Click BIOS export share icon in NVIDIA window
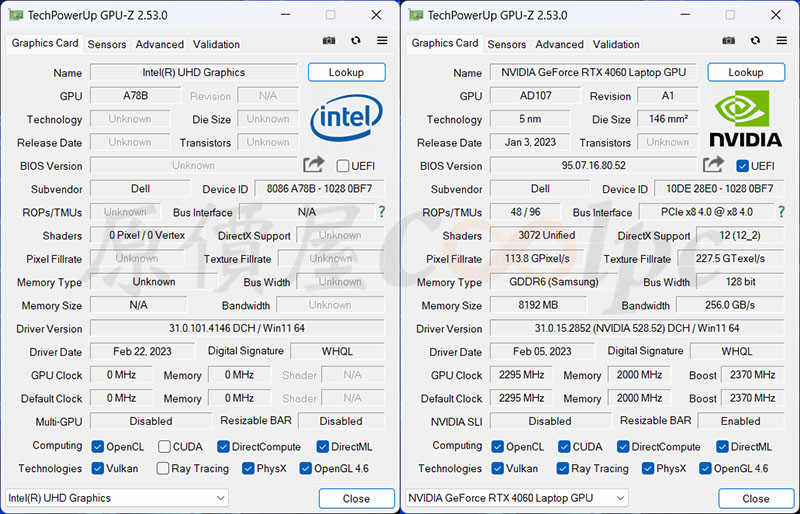The image size is (800, 514). point(713,164)
